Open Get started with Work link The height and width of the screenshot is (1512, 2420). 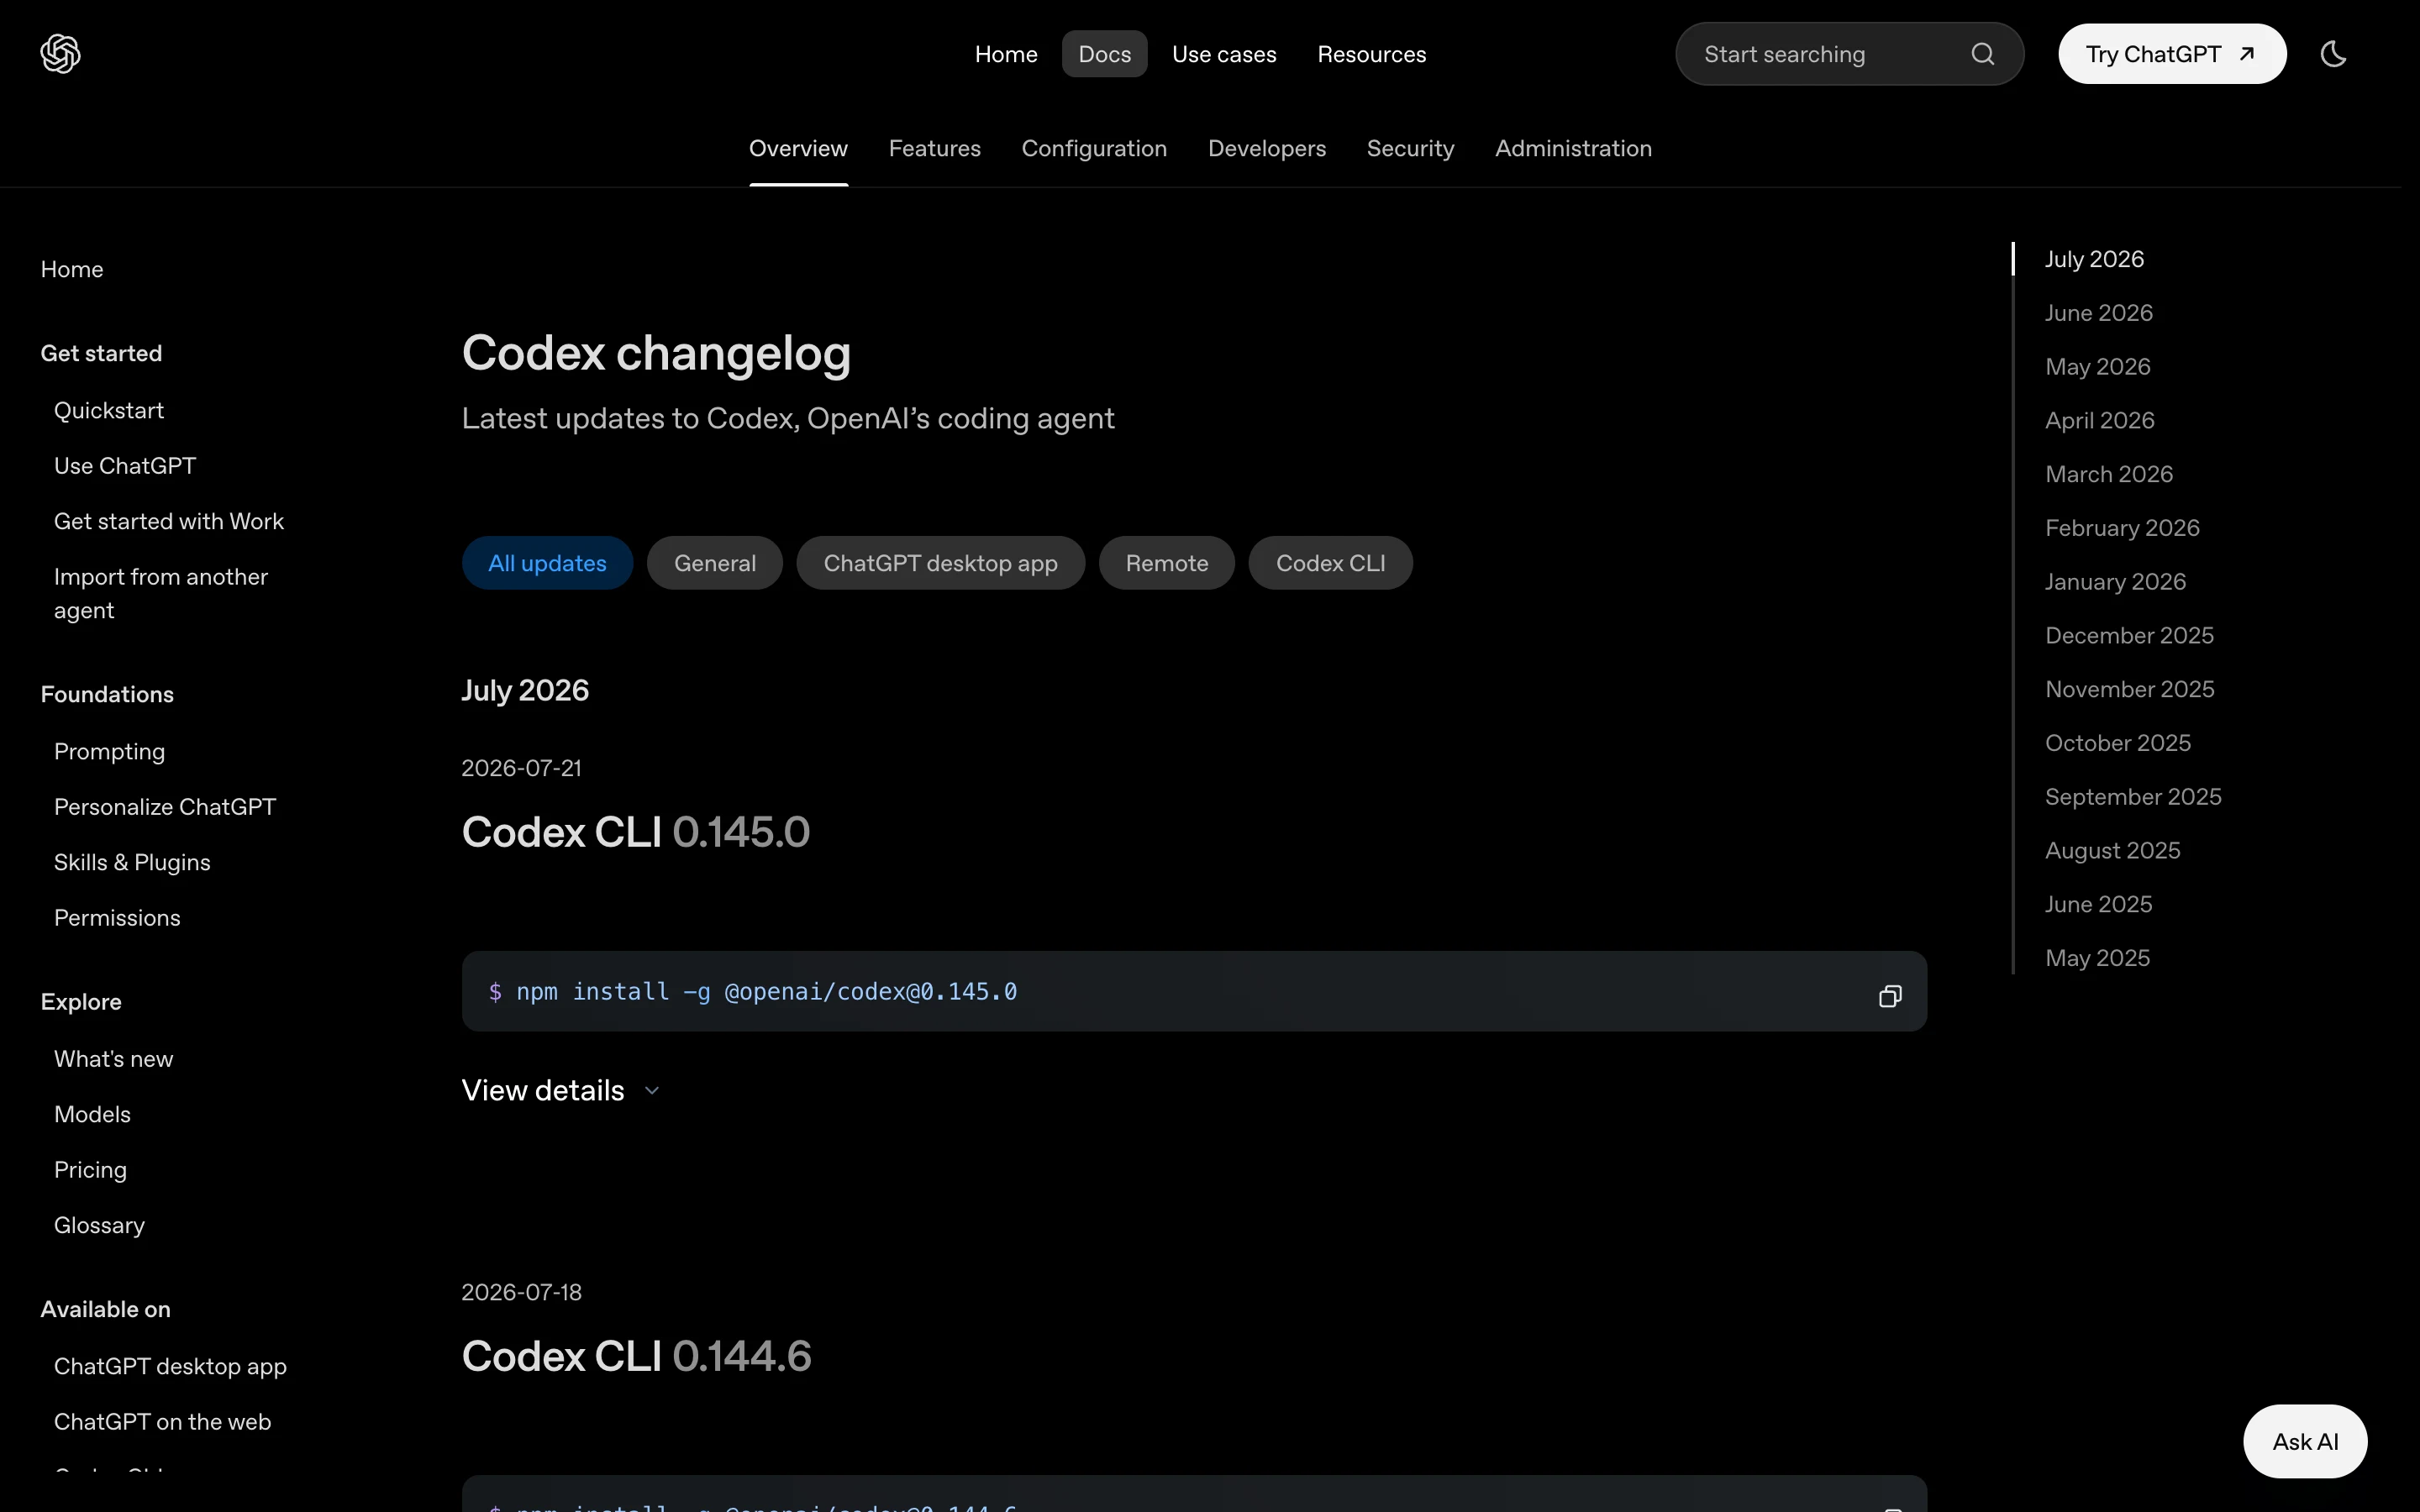[x=169, y=522]
